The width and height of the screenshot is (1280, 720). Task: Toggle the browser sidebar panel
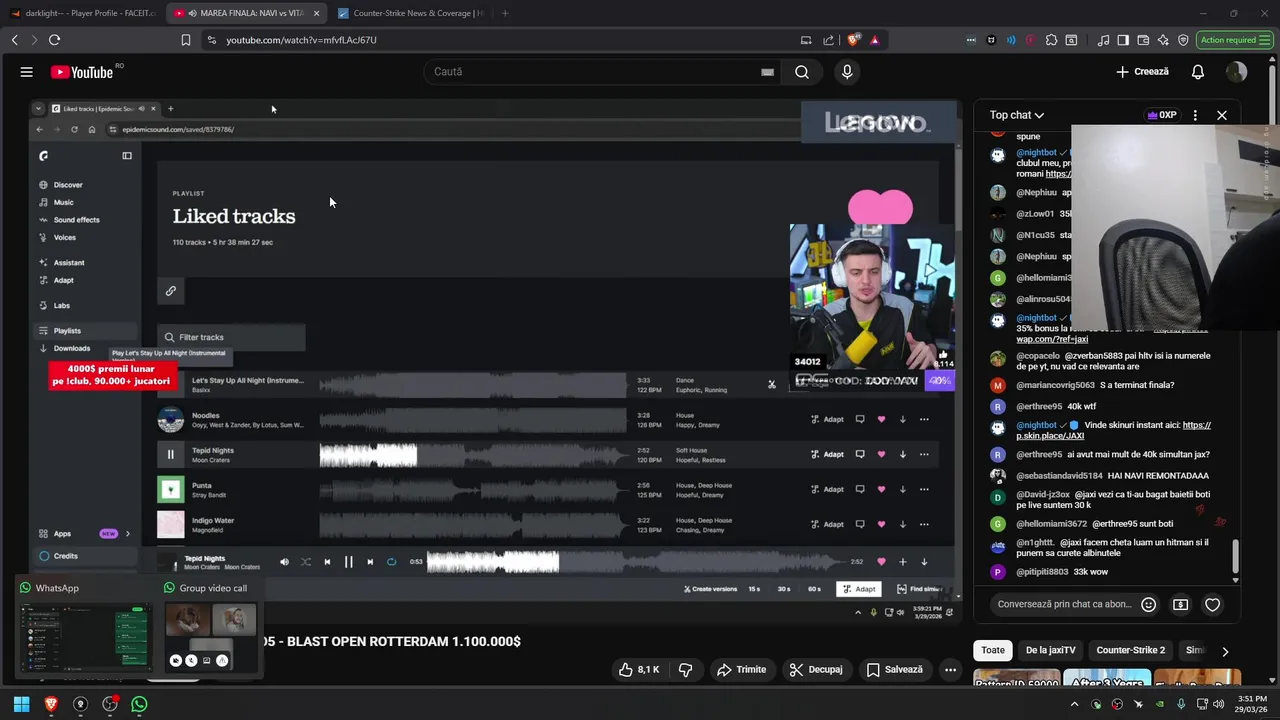(1123, 40)
